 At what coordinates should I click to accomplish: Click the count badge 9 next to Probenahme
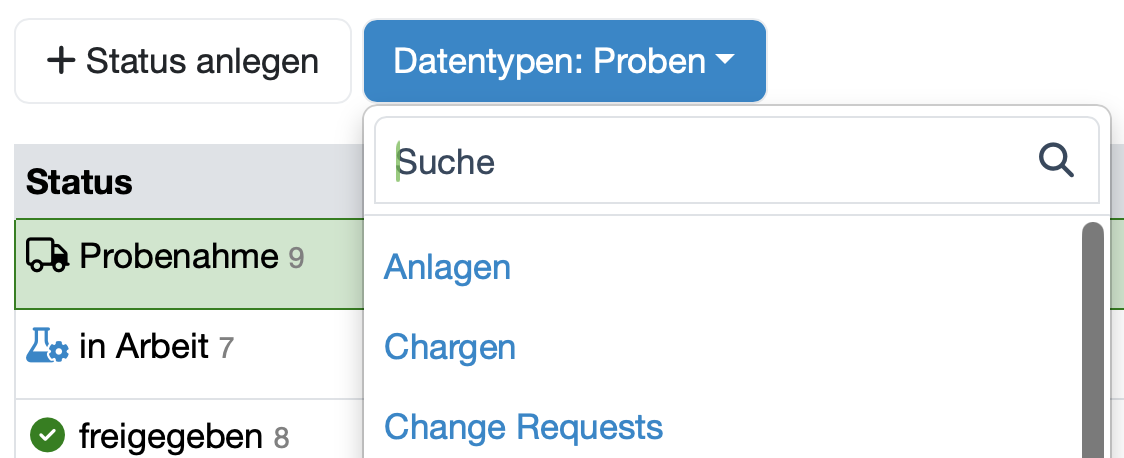pos(296,259)
